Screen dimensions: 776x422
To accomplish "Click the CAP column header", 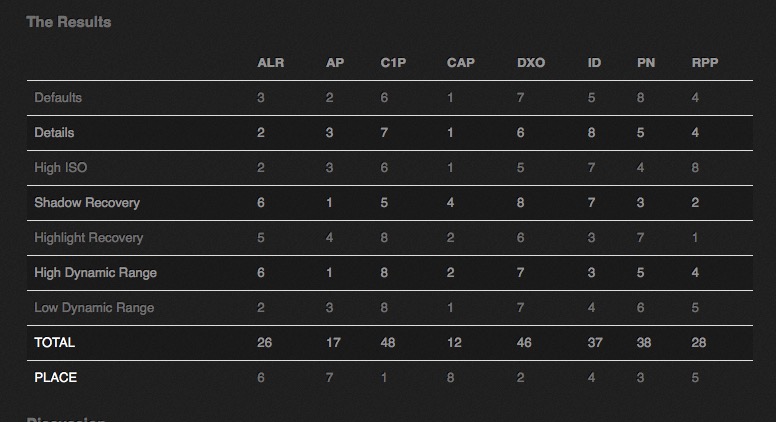I will coord(461,63).
